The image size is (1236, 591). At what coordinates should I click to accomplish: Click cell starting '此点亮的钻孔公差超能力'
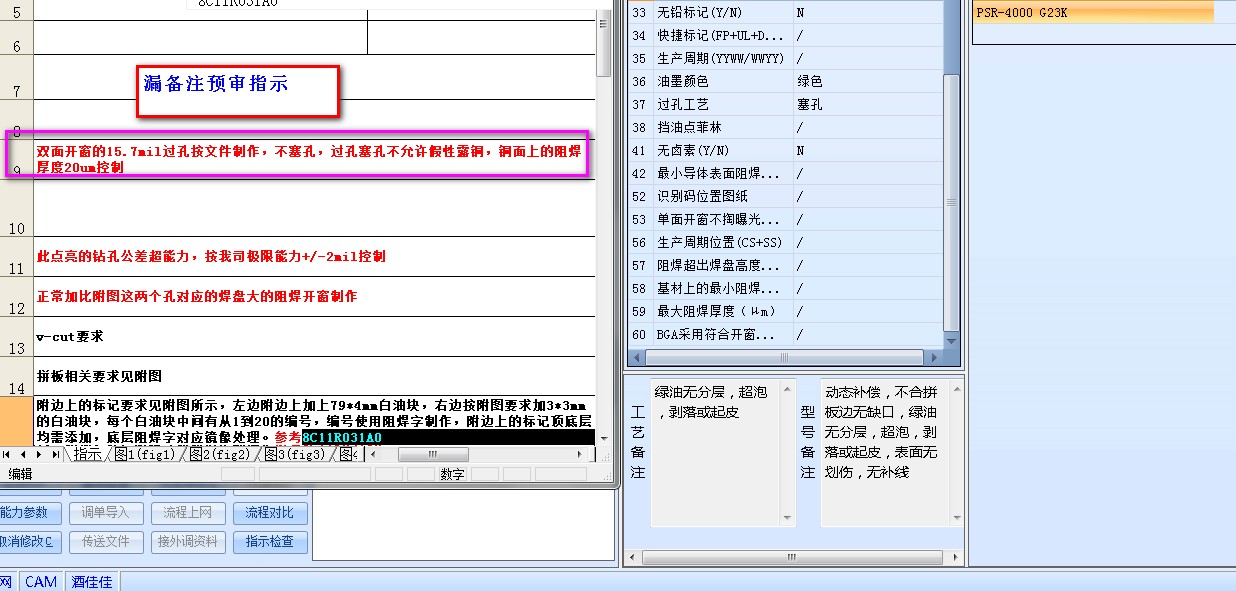314,257
